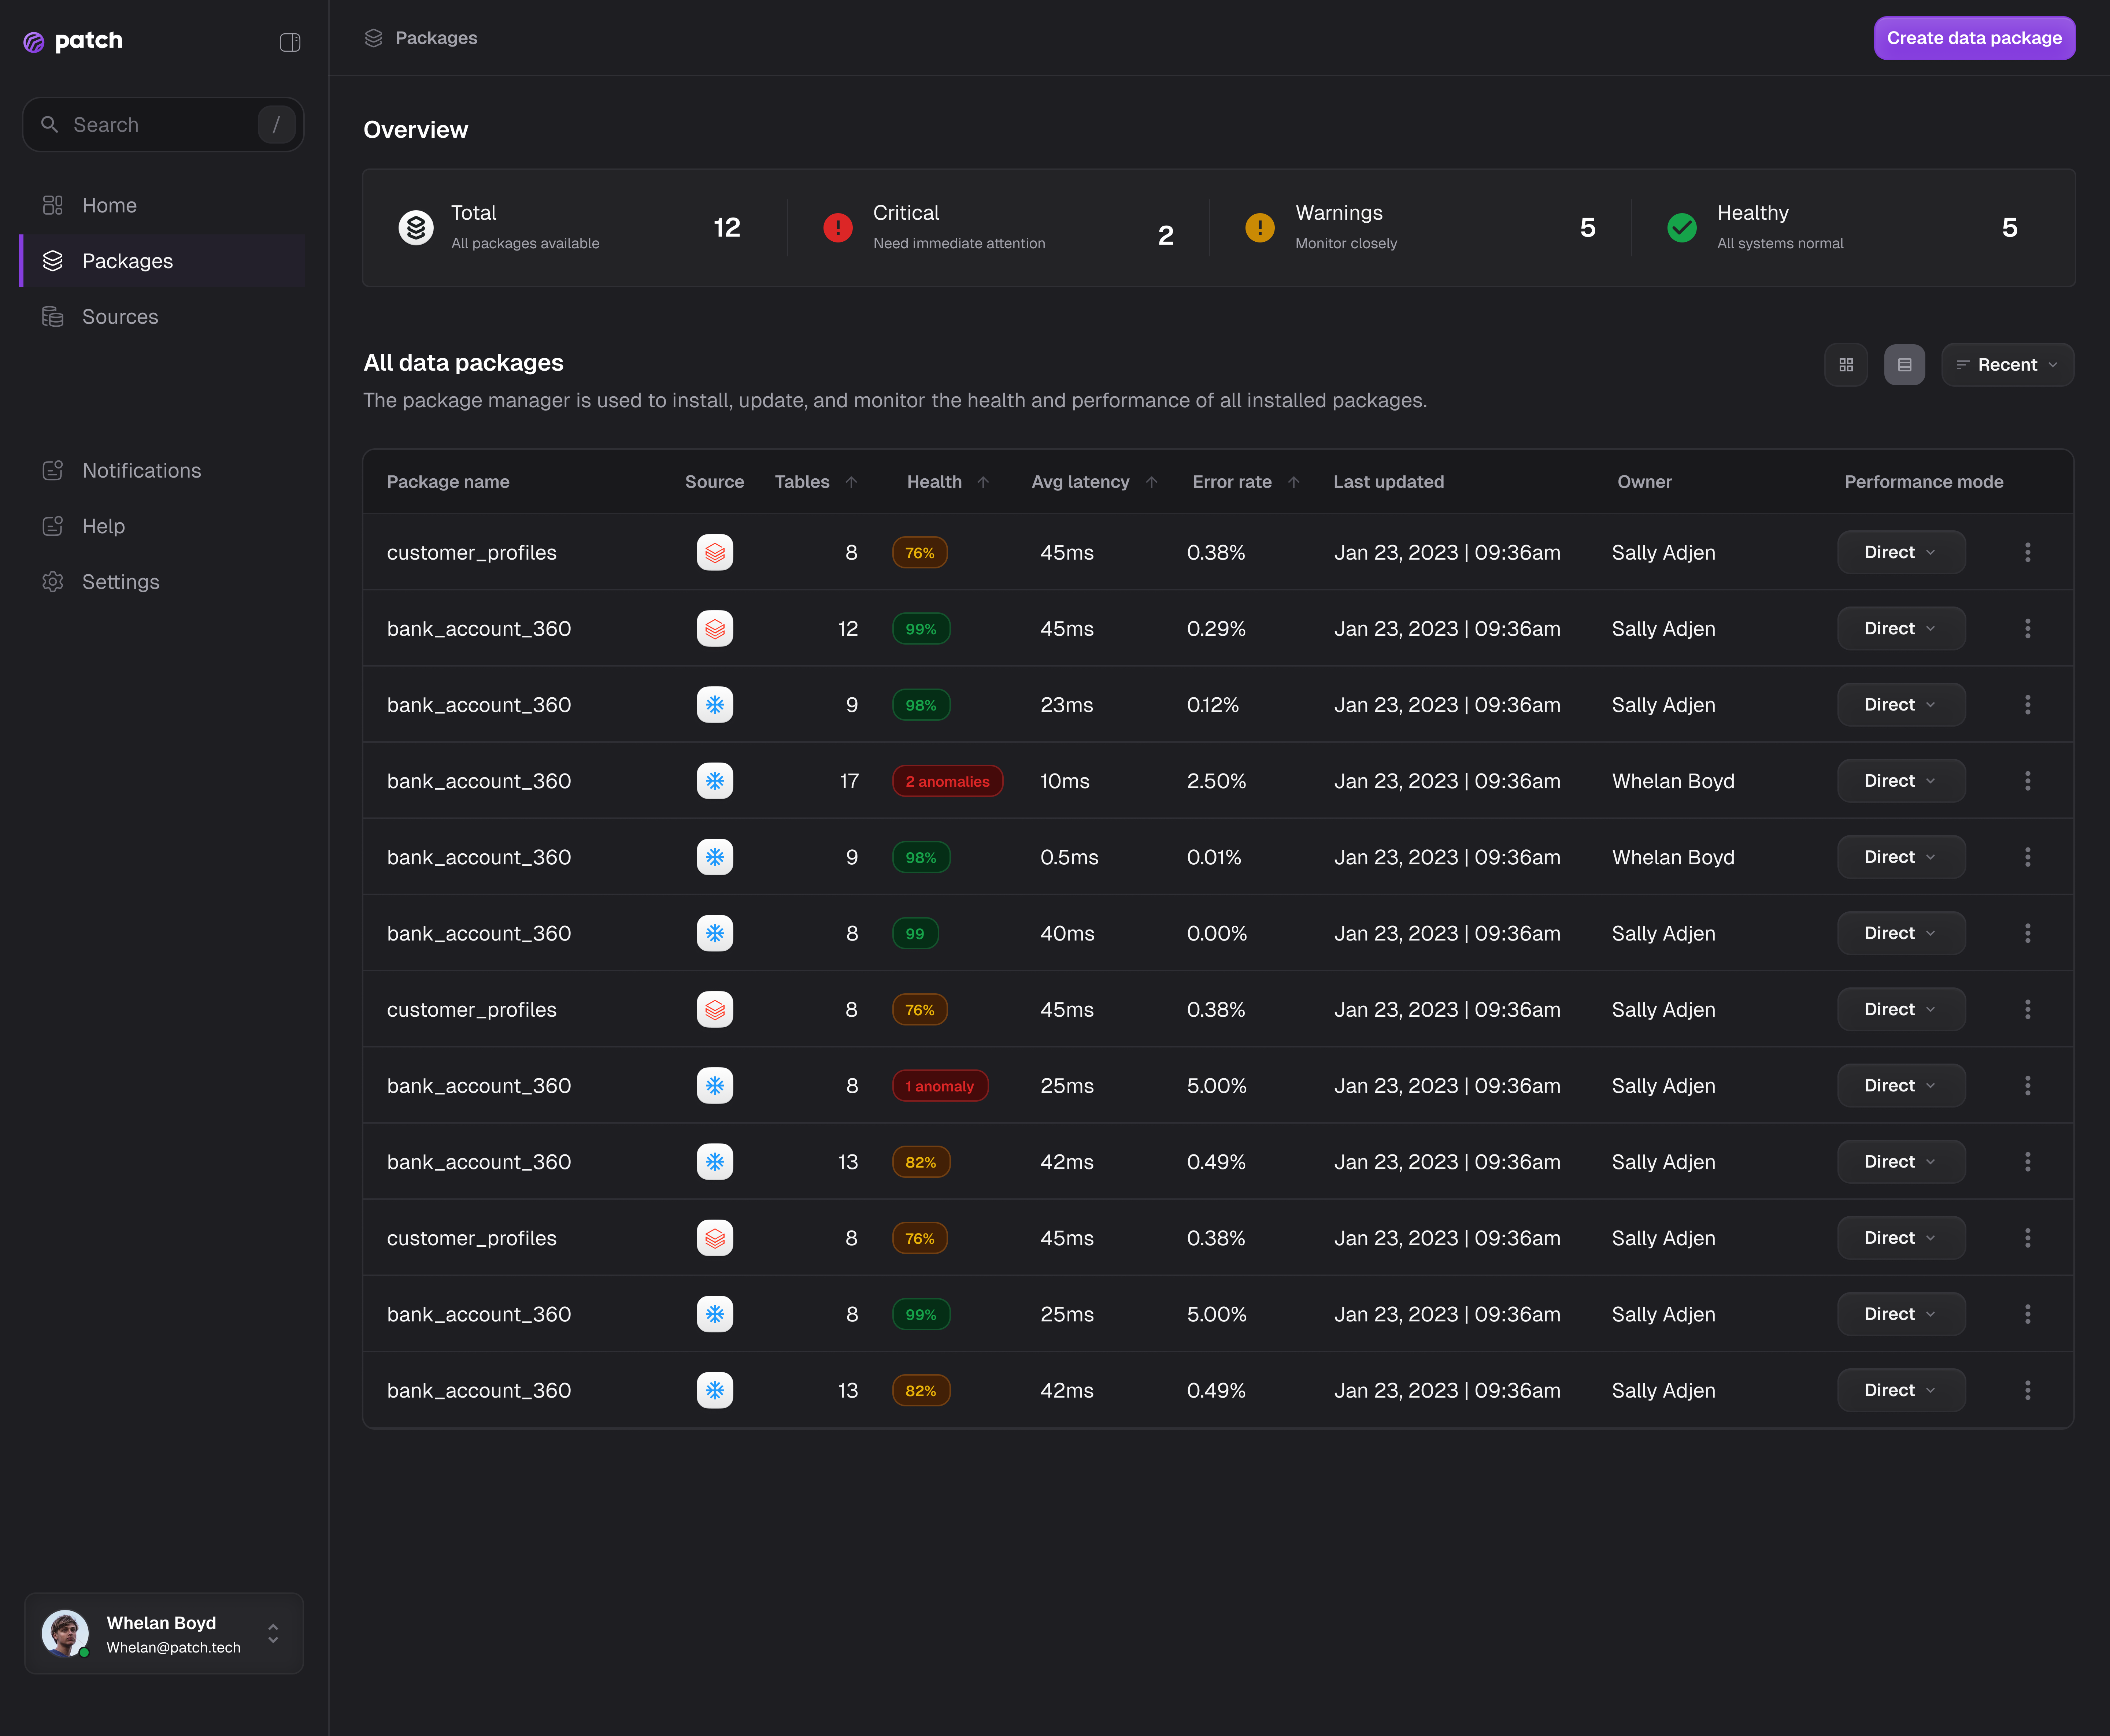Click the Notifications sidebar icon
Image resolution: width=2110 pixels, height=1736 pixels.
click(53, 470)
